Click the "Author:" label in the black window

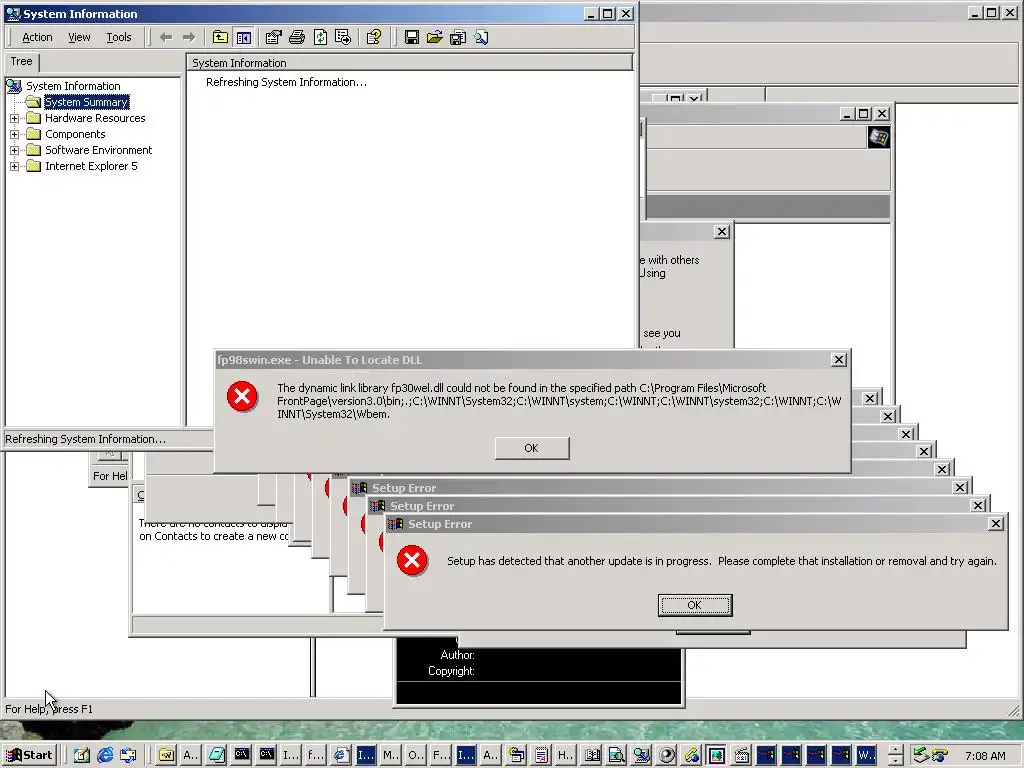click(457, 655)
